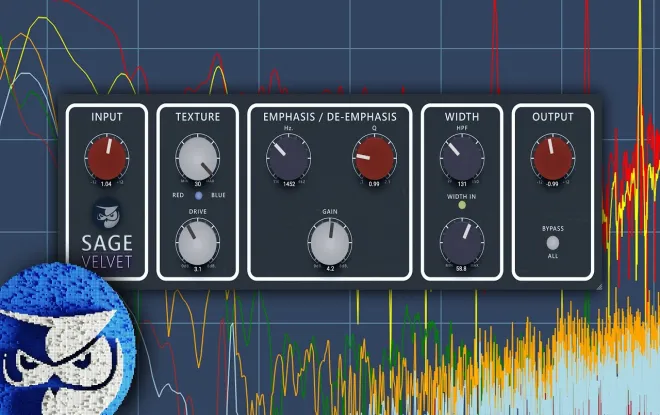Click the Emphasis Hz frequency knob
660x415 pixels.
click(288, 158)
